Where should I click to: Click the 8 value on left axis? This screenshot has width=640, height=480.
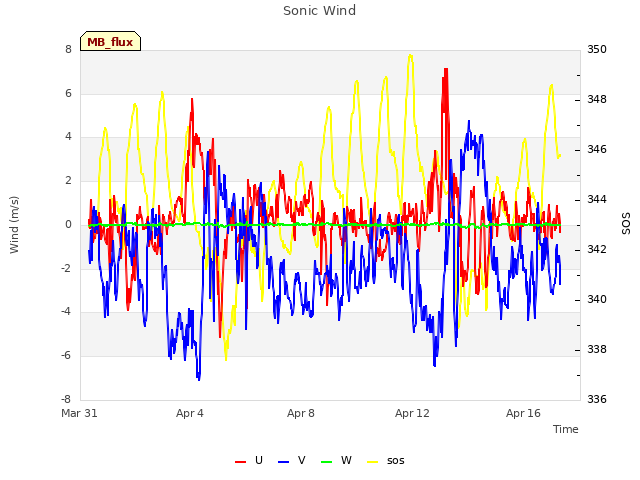pos(68,49)
